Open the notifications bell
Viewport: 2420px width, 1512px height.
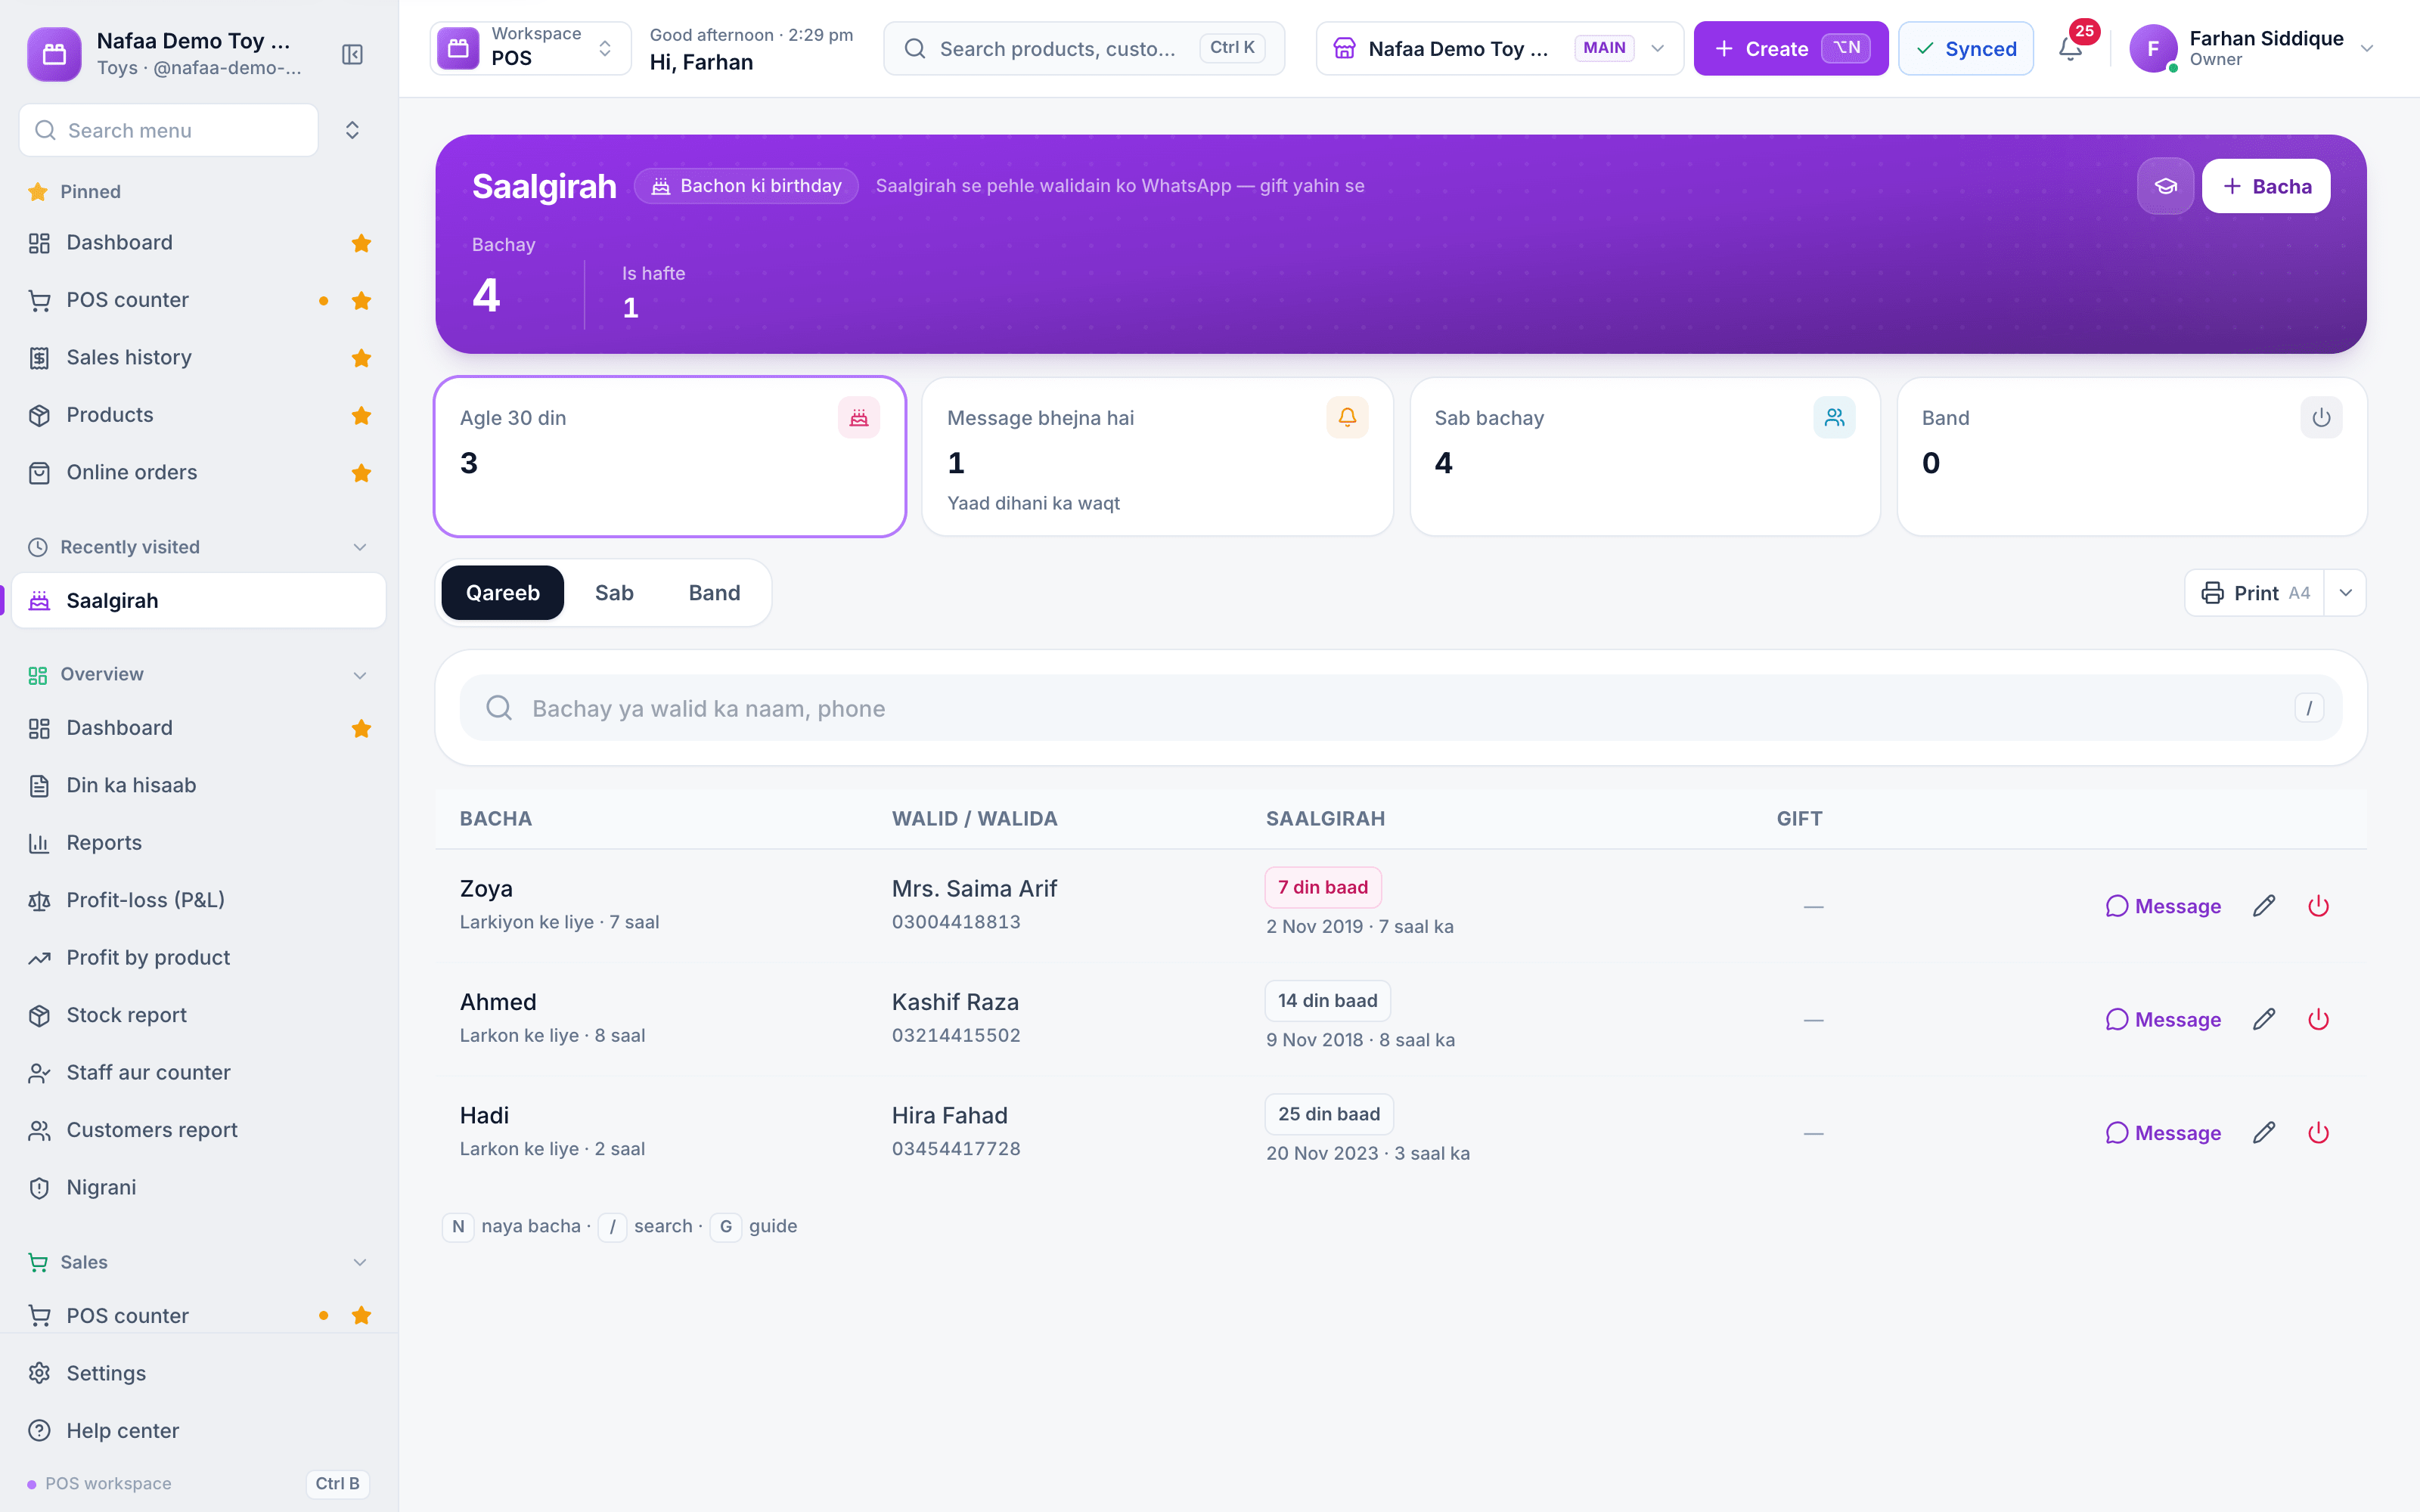pos(2071,48)
